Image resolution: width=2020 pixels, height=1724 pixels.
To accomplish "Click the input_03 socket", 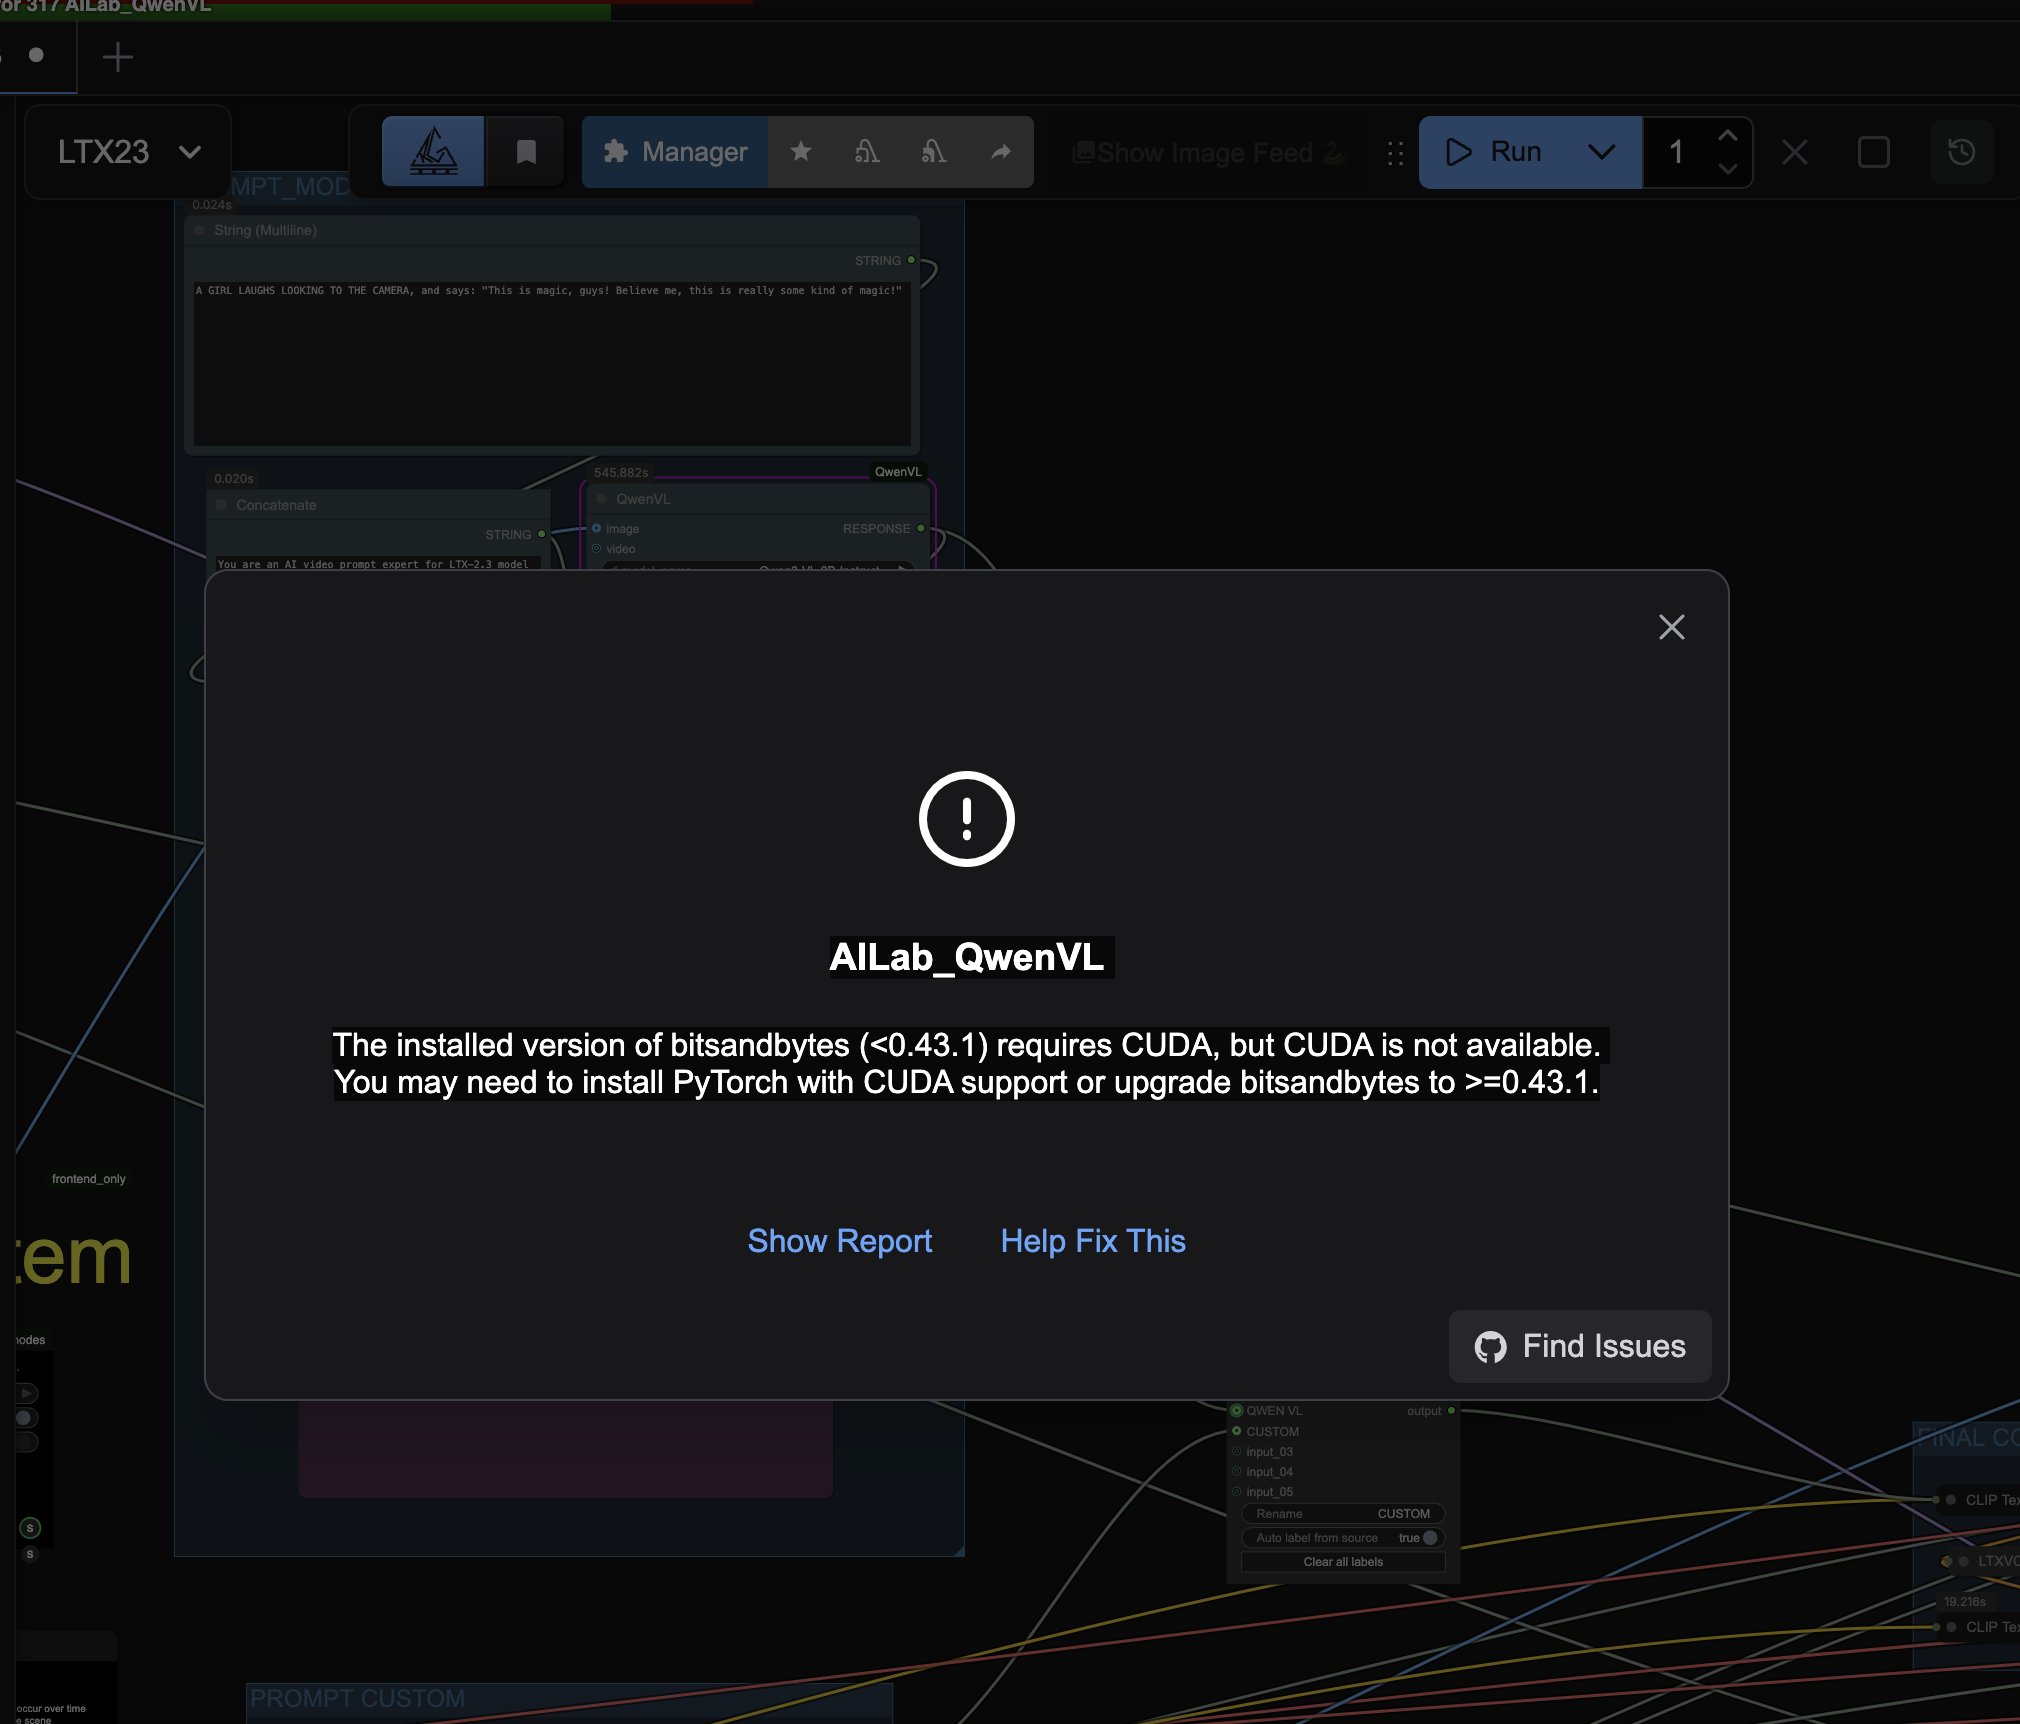I will [x=1237, y=1451].
